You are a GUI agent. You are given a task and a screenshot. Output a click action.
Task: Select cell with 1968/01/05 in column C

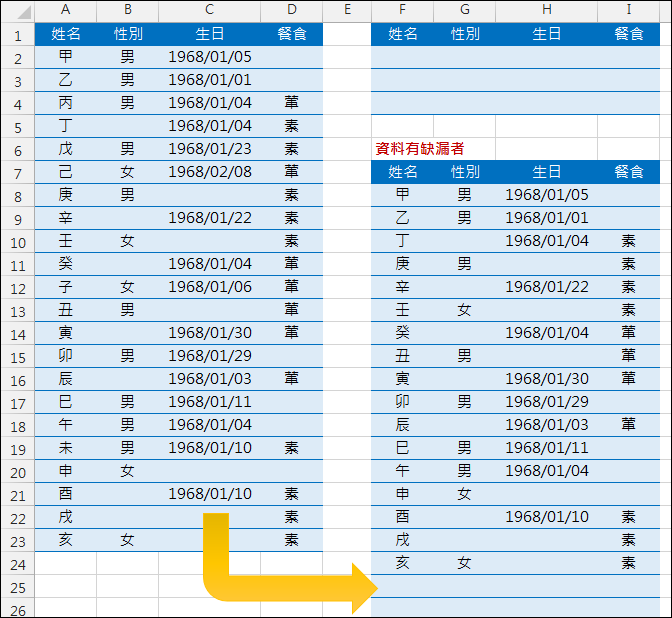point(209,57)
